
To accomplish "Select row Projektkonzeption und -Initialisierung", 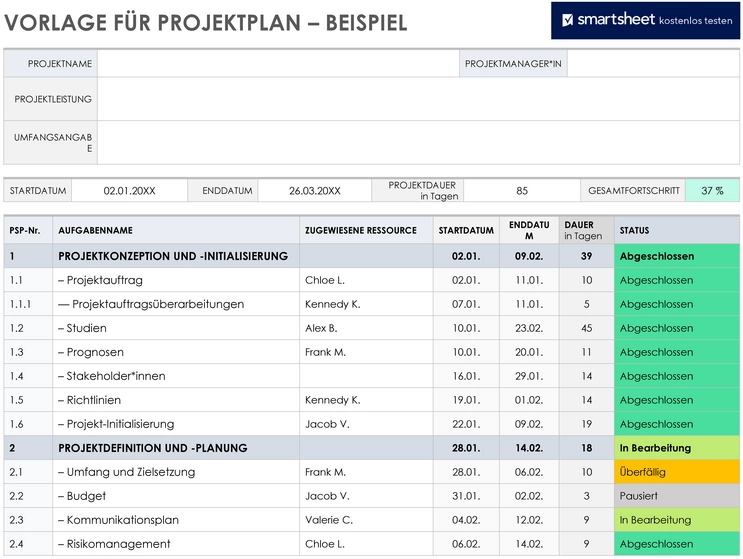I will tap(372, 256).
